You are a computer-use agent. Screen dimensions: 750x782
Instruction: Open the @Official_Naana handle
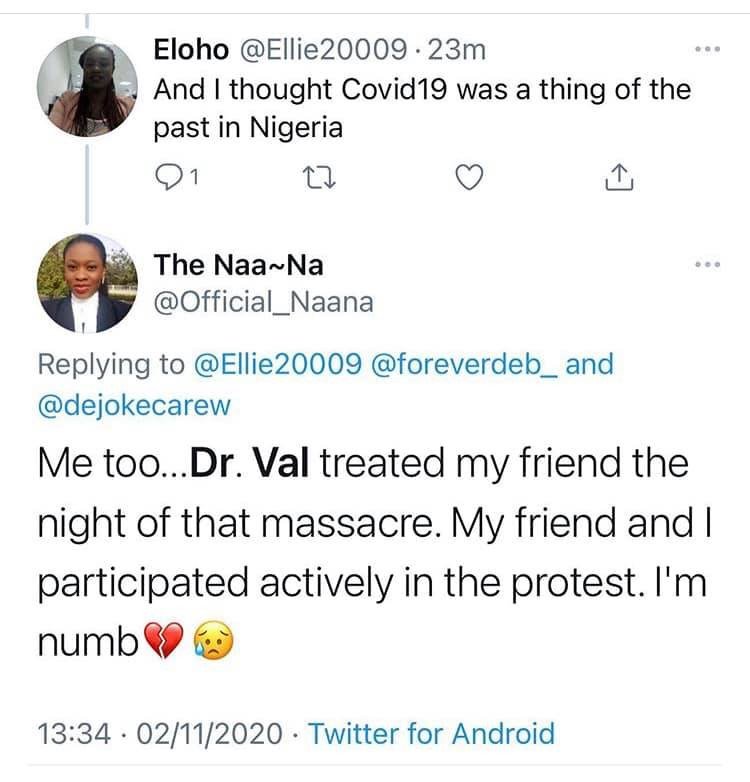[263, 302]
